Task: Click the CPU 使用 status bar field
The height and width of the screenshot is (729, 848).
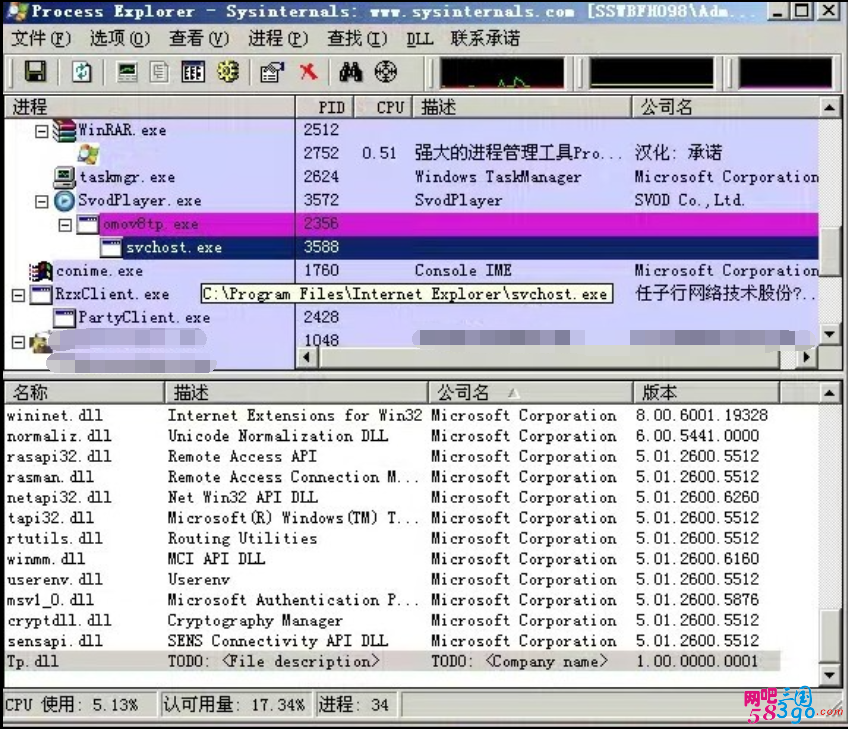Action: click(80, 704)
